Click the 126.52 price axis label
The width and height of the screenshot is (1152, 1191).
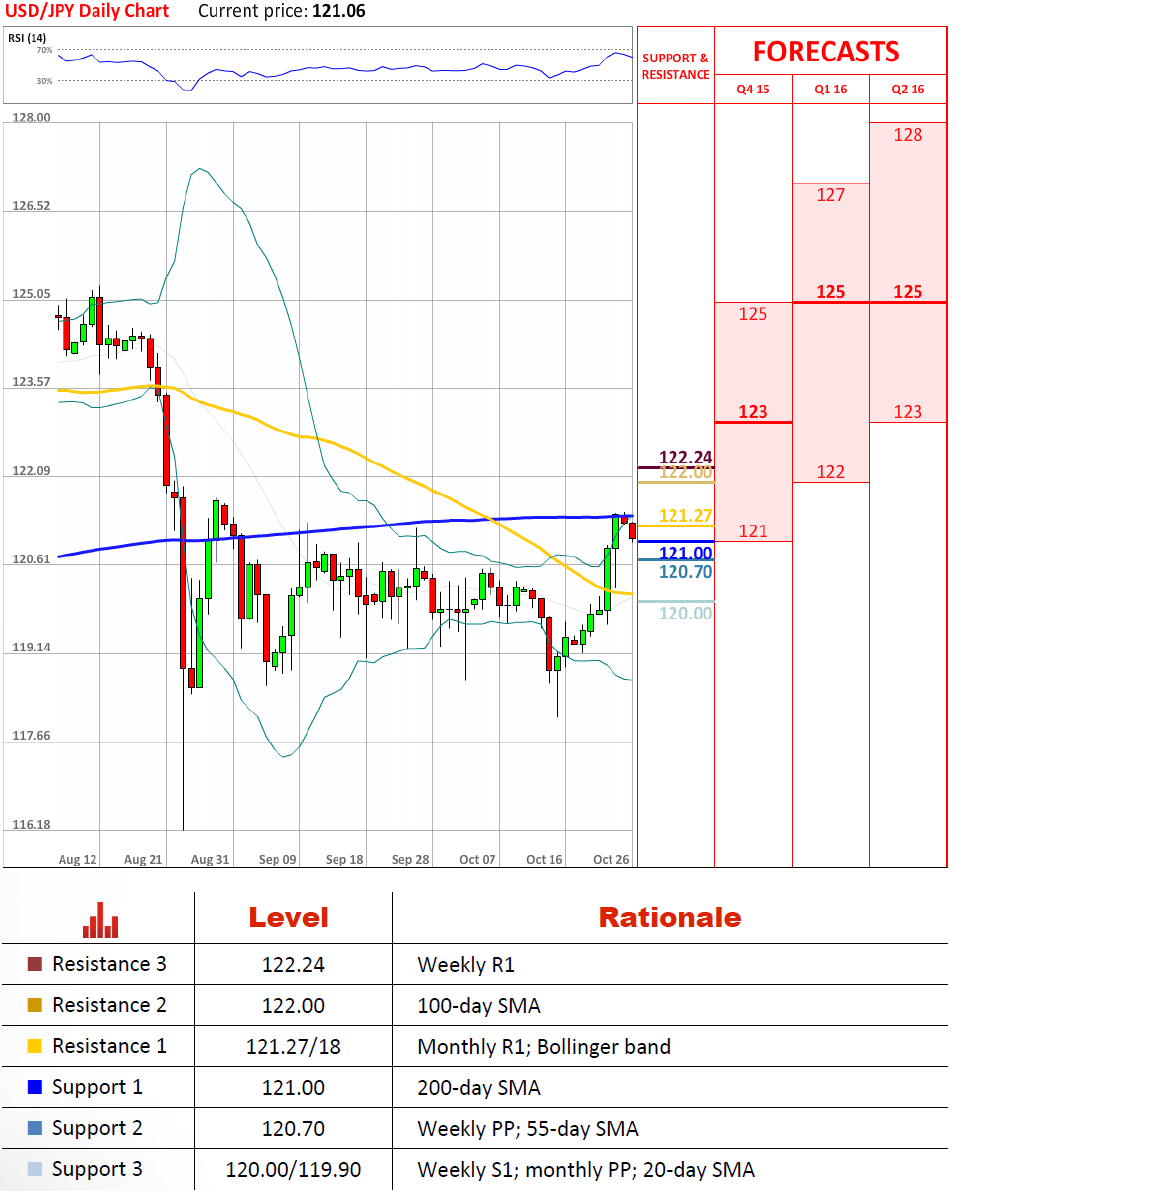[31, 206]
